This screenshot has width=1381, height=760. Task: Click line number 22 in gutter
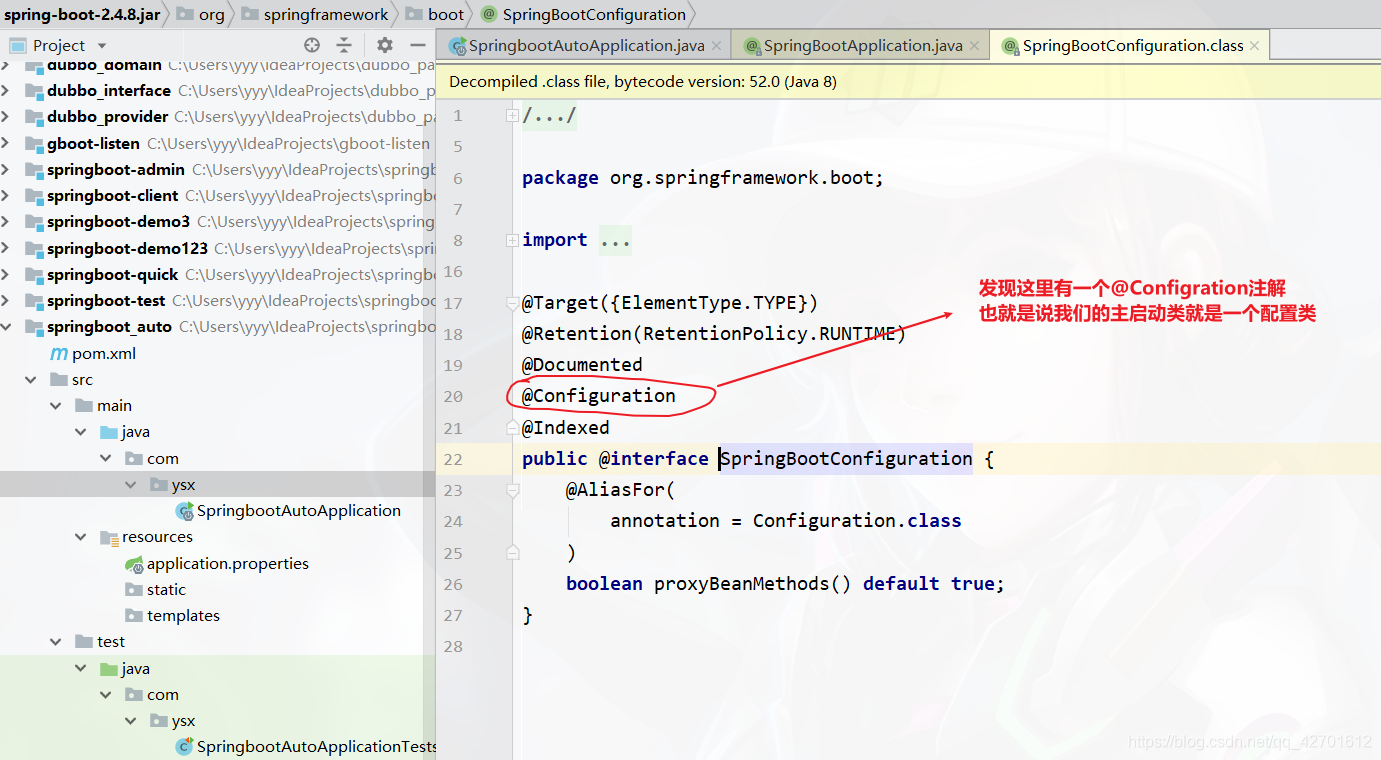click(453, 459)
